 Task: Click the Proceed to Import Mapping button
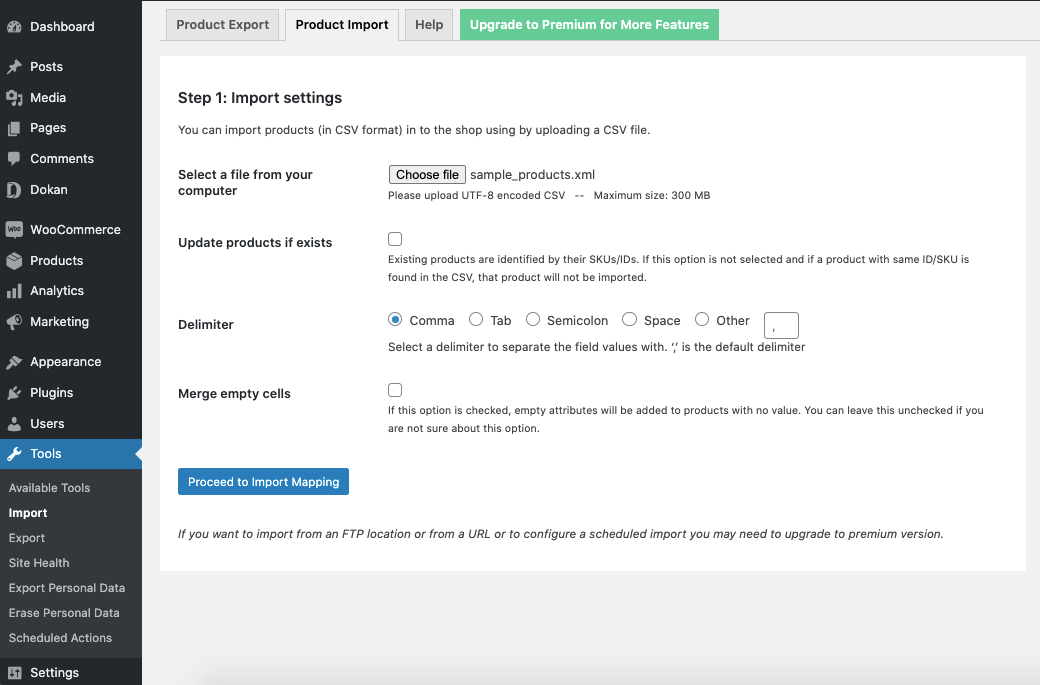tap(263, 481)
